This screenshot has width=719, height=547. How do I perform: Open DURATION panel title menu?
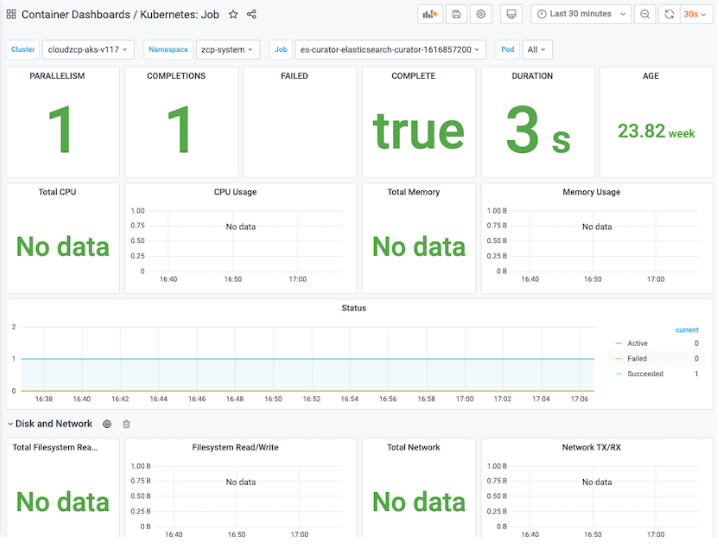coord(532,76)
